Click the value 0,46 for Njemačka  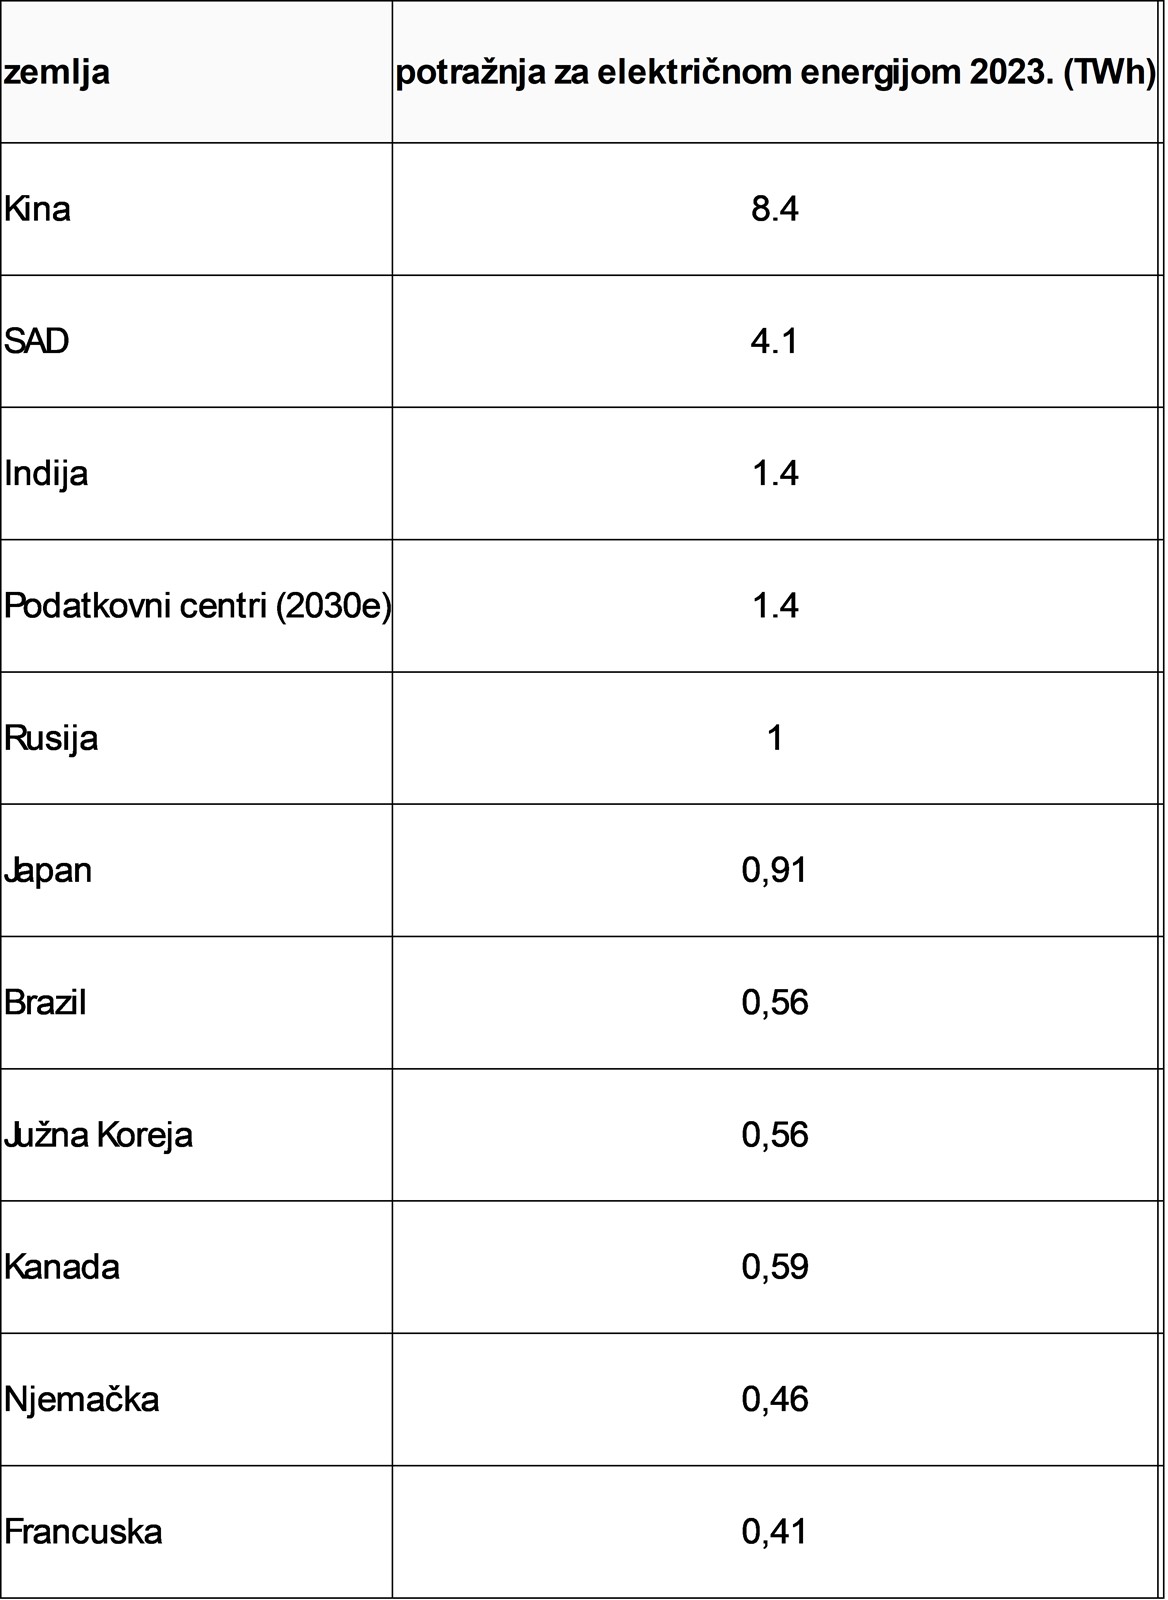click(x=775, y=1399)
